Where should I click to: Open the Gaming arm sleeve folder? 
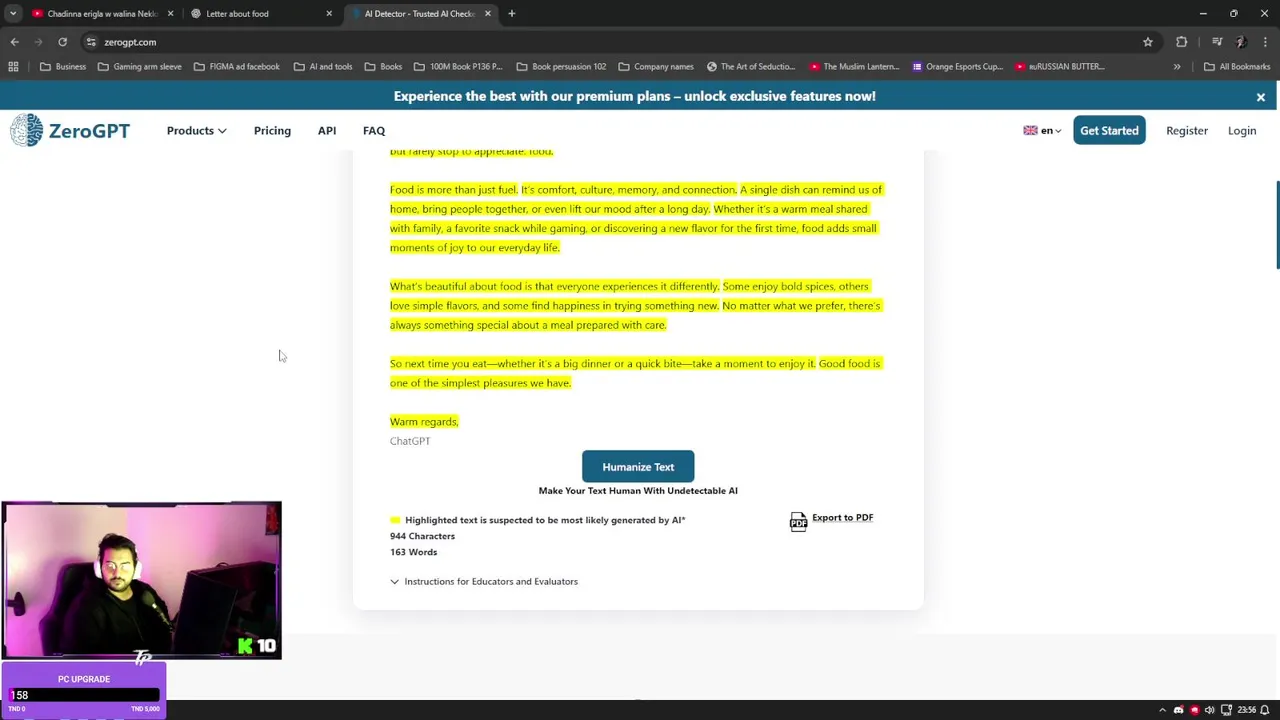139,67
